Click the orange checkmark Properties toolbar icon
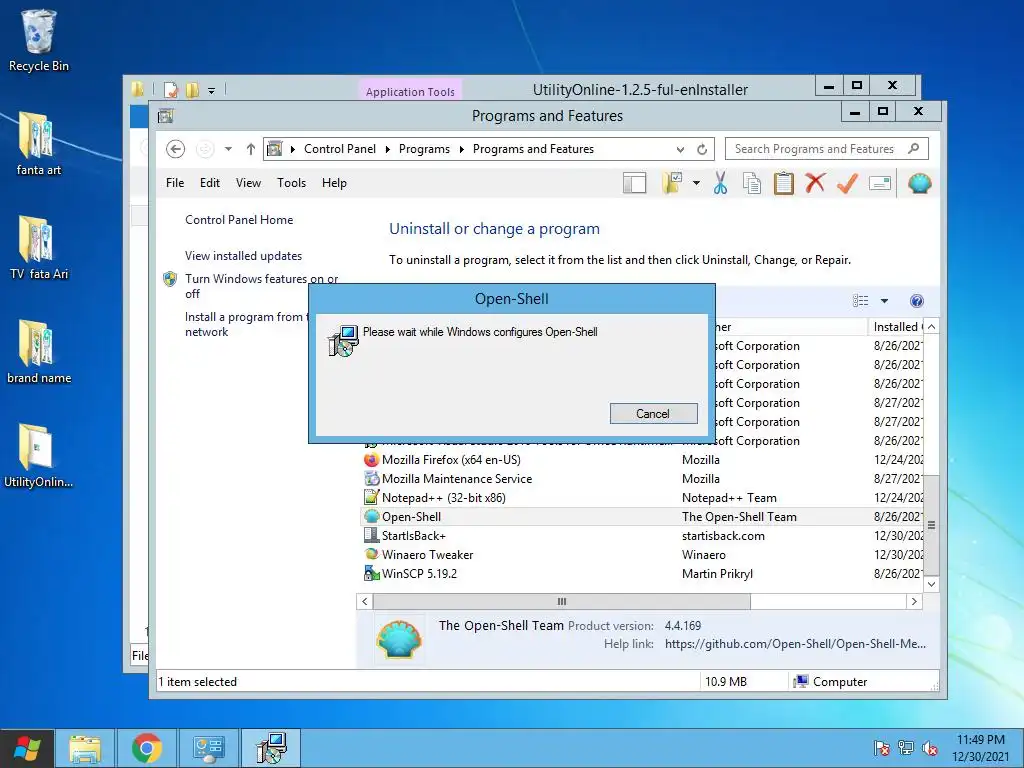The image size is (1024, 768). [847, 184]
